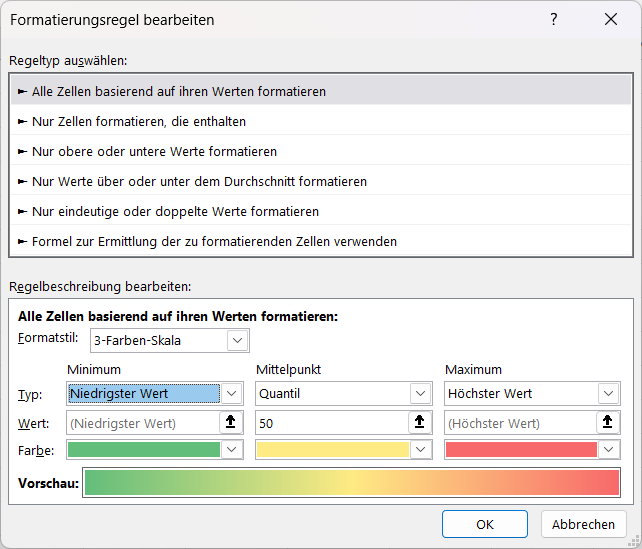Open the green Minimum color dropdown
This screenshot has height=549, width=642.
pos(231,450)
